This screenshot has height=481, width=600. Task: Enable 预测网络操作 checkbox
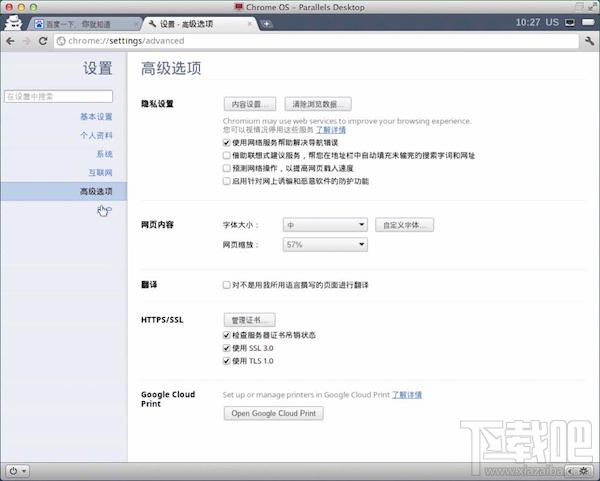coord(227,168)
